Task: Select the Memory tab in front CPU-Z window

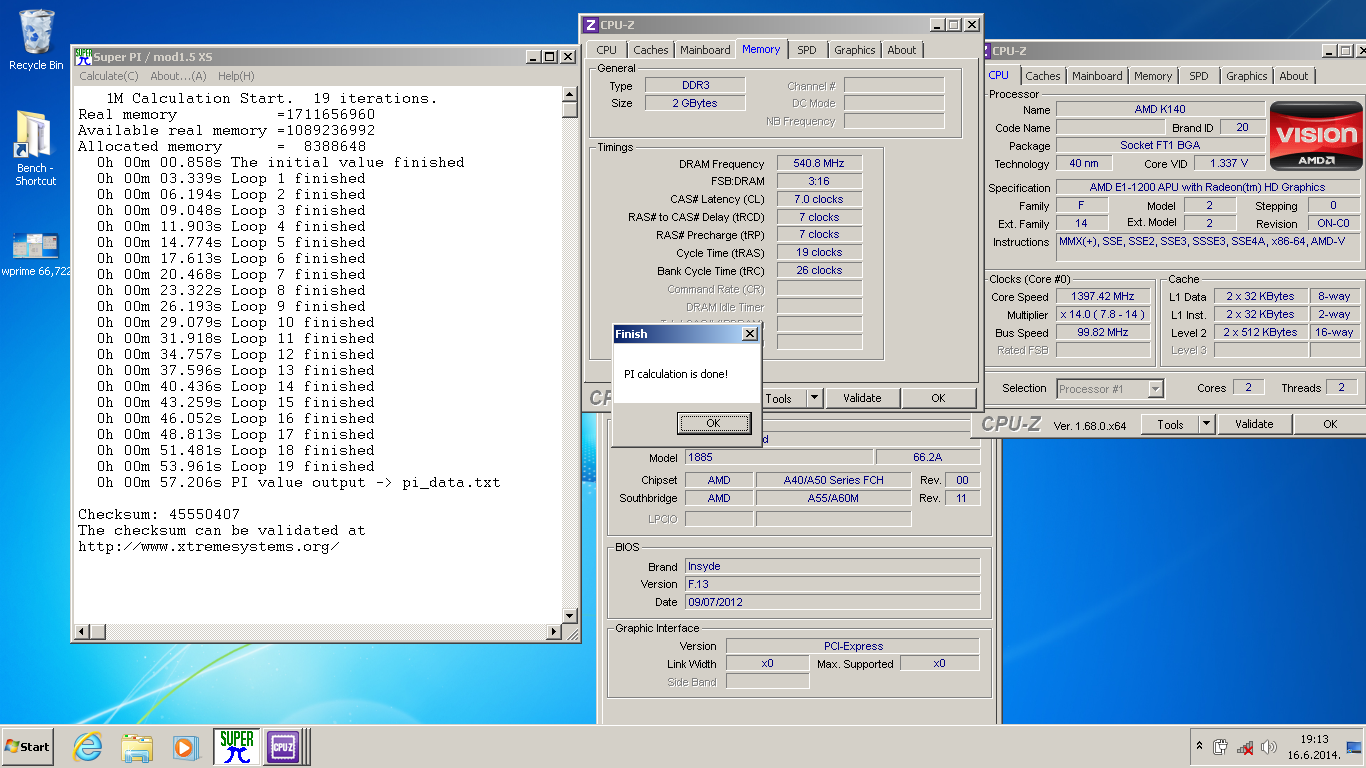Action: 761,49
